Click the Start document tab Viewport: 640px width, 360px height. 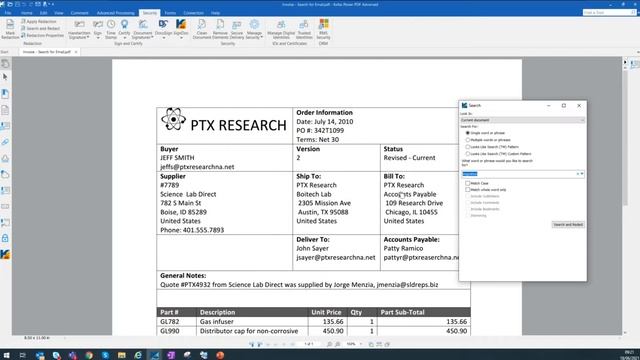[4, 52]
